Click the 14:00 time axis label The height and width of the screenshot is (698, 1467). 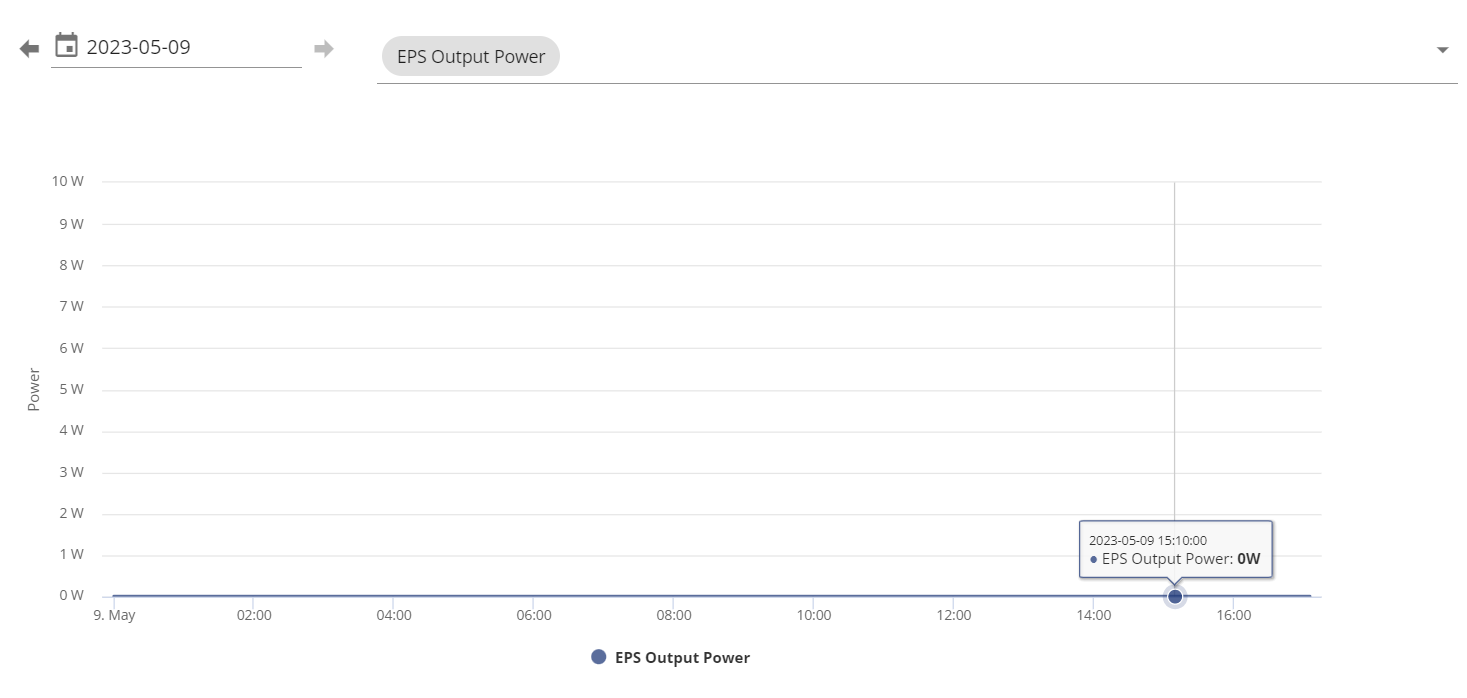tap(1094, 616)
